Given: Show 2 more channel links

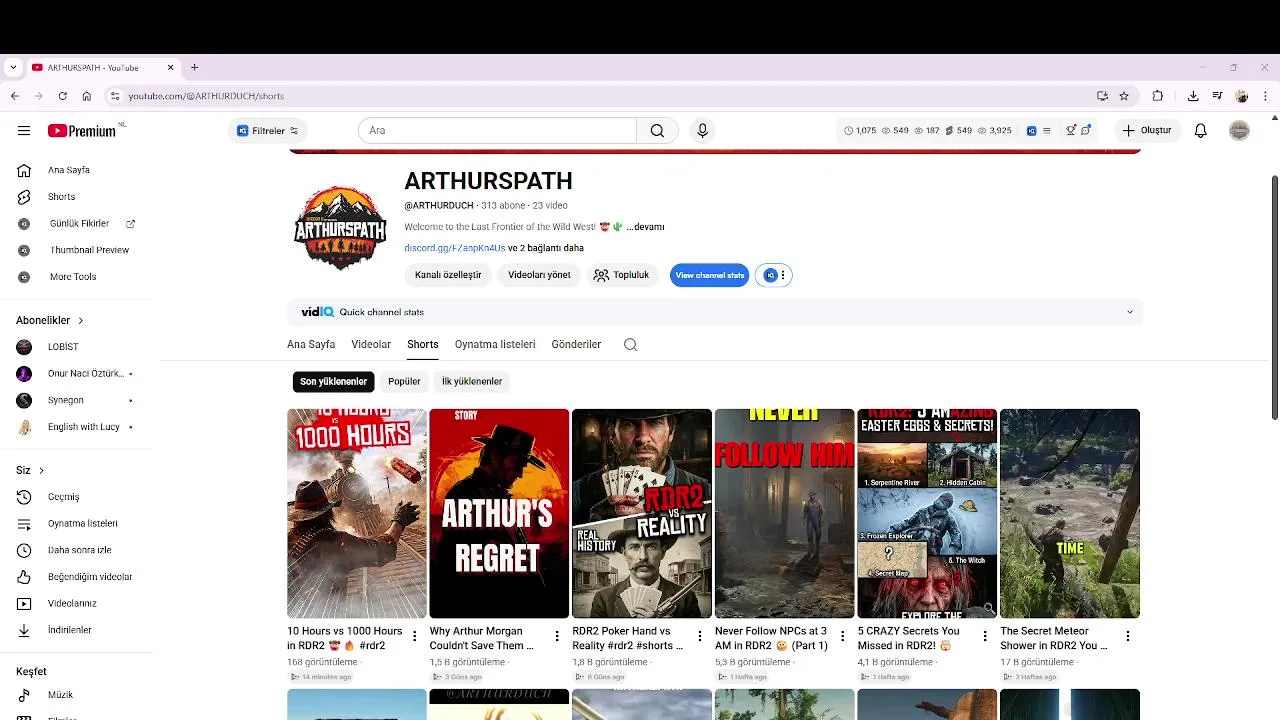Looking at the screenshot, I should pos(546,248).
